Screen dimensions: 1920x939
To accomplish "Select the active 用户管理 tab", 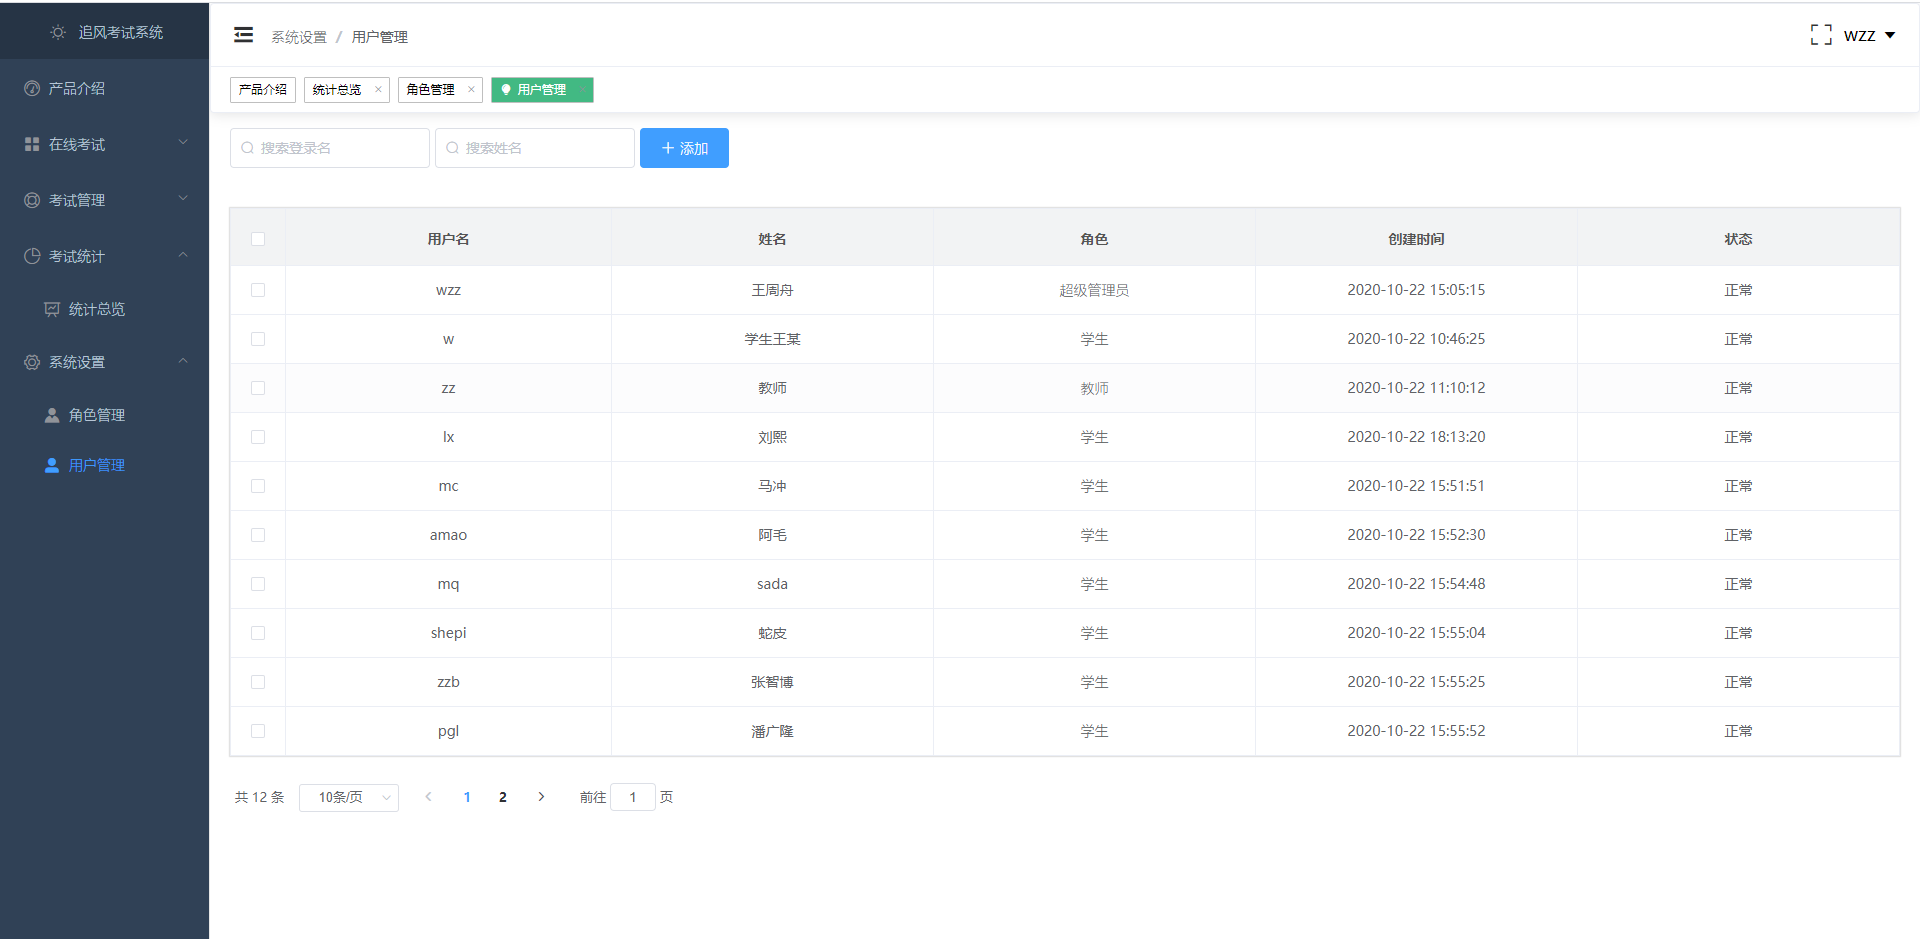I will pos(542,89).
